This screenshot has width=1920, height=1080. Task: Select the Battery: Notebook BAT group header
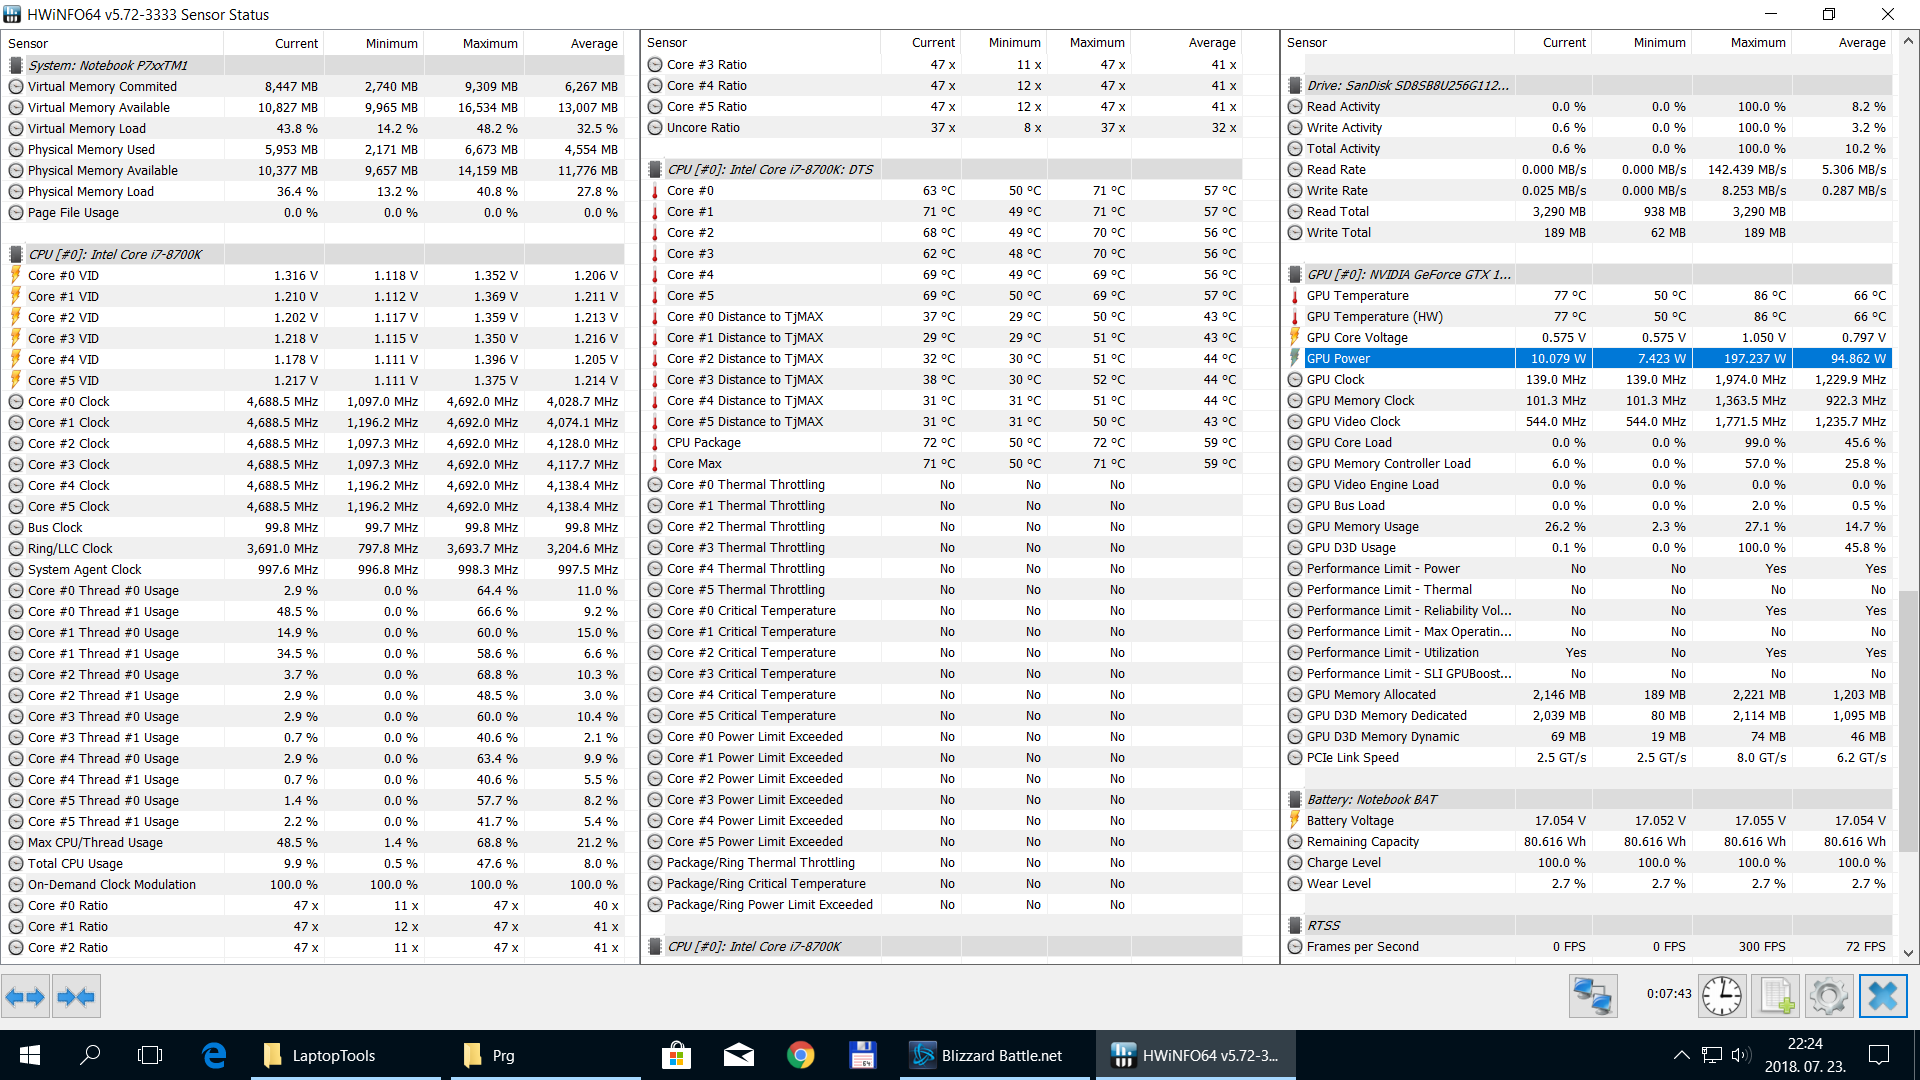(1587, 799)
